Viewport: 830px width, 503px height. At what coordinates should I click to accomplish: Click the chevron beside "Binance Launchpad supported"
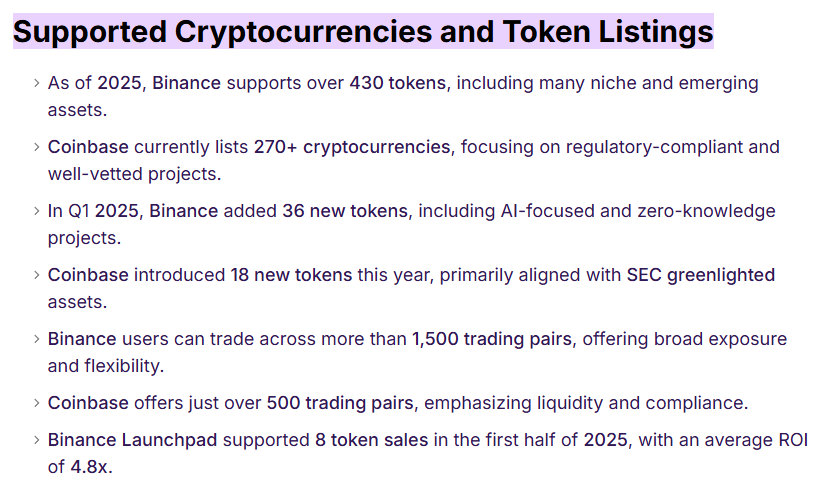pos(37,441)
